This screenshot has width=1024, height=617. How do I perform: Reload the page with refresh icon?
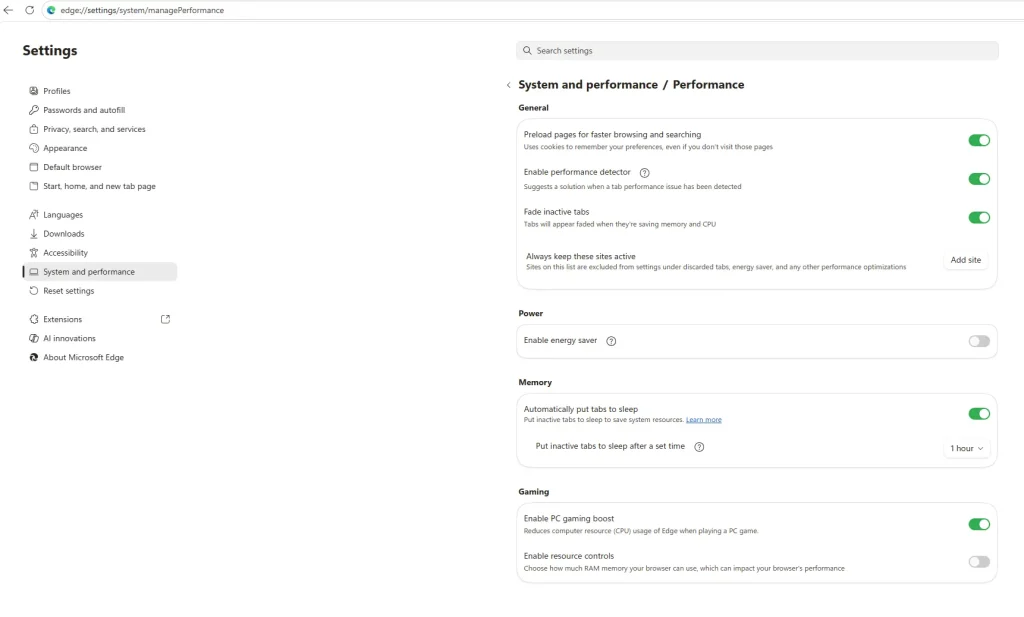(29, 10)
